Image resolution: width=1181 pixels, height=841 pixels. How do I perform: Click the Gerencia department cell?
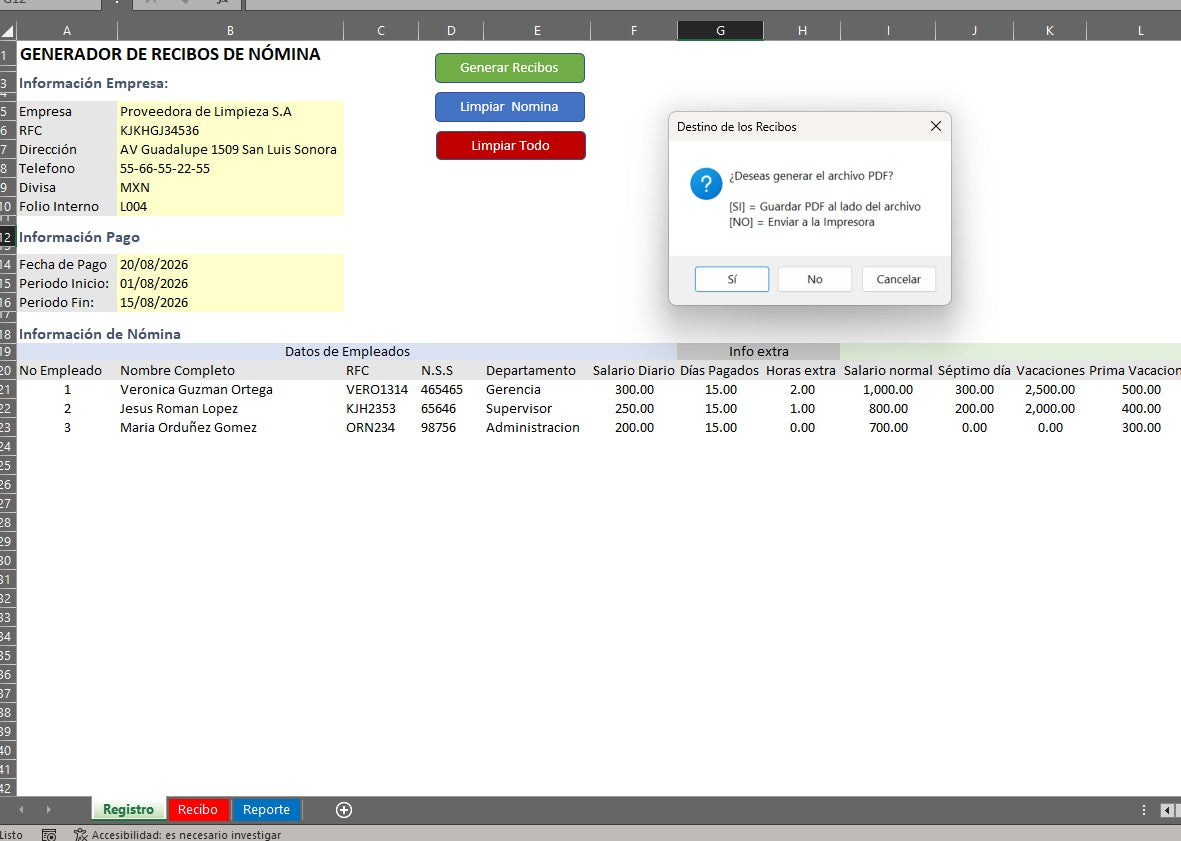click(537, 389)
